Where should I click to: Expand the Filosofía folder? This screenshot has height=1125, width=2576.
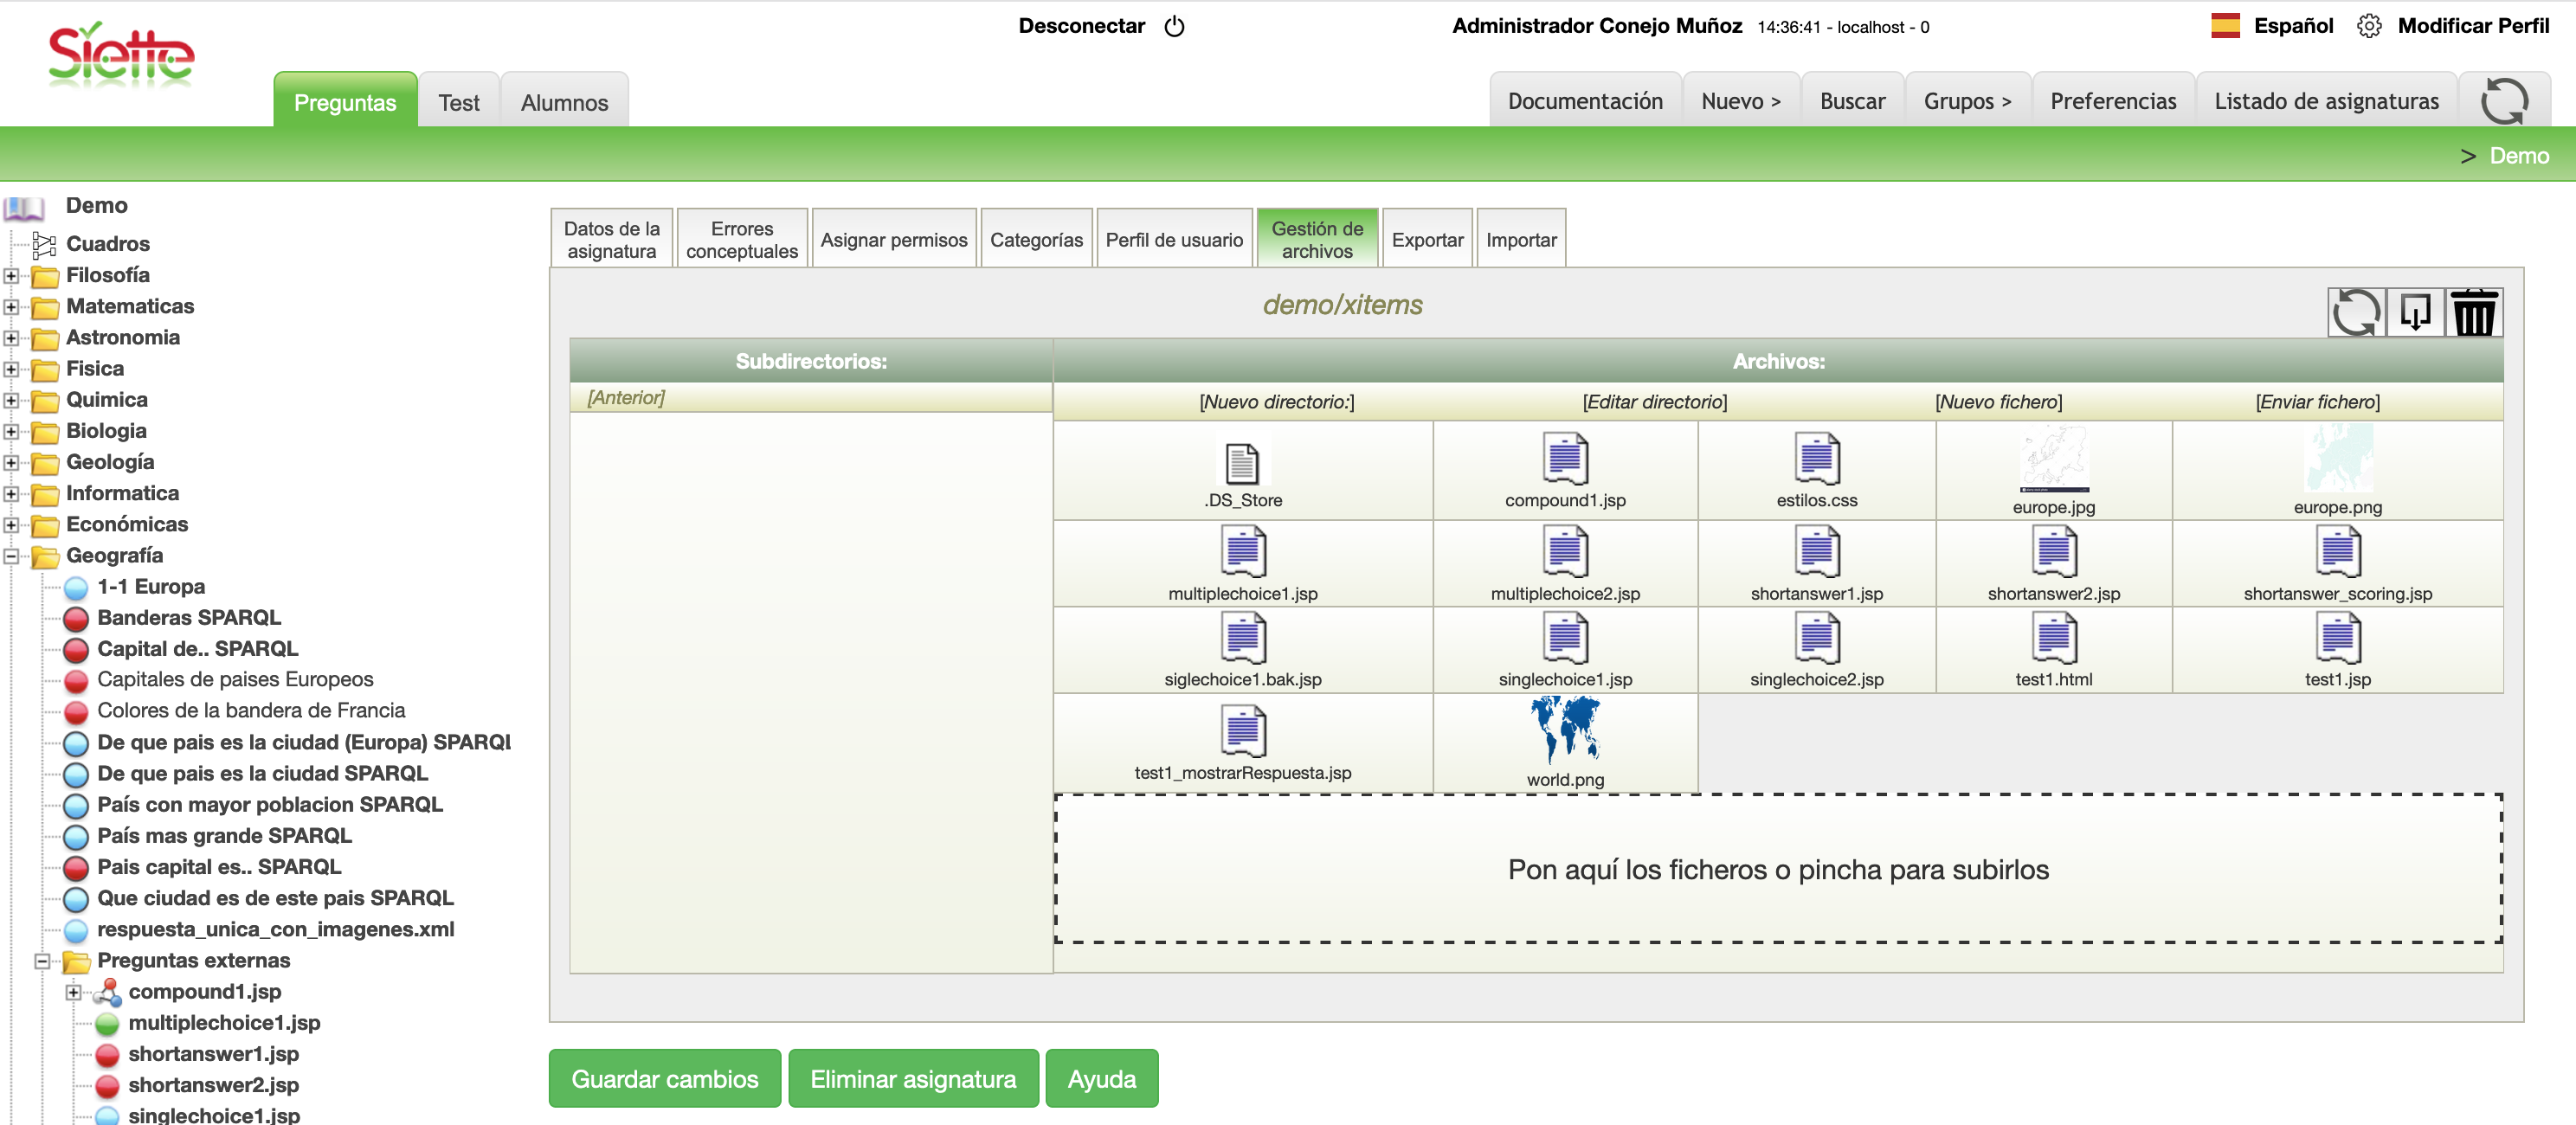click(11, 276)
